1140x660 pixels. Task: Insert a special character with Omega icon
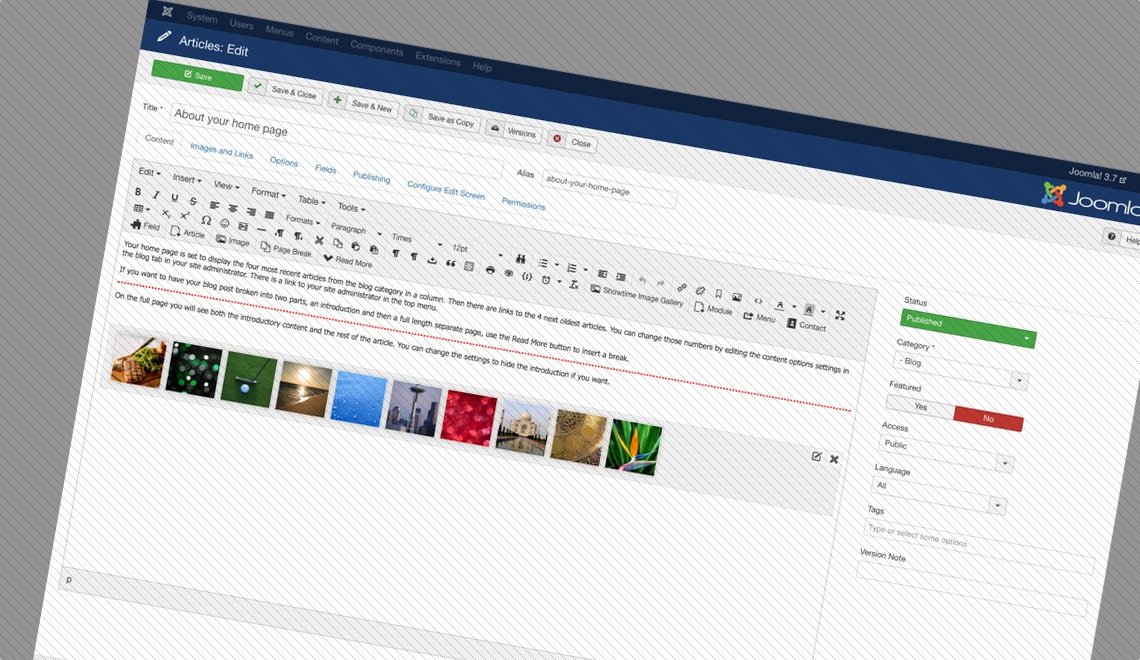point(206,220)
